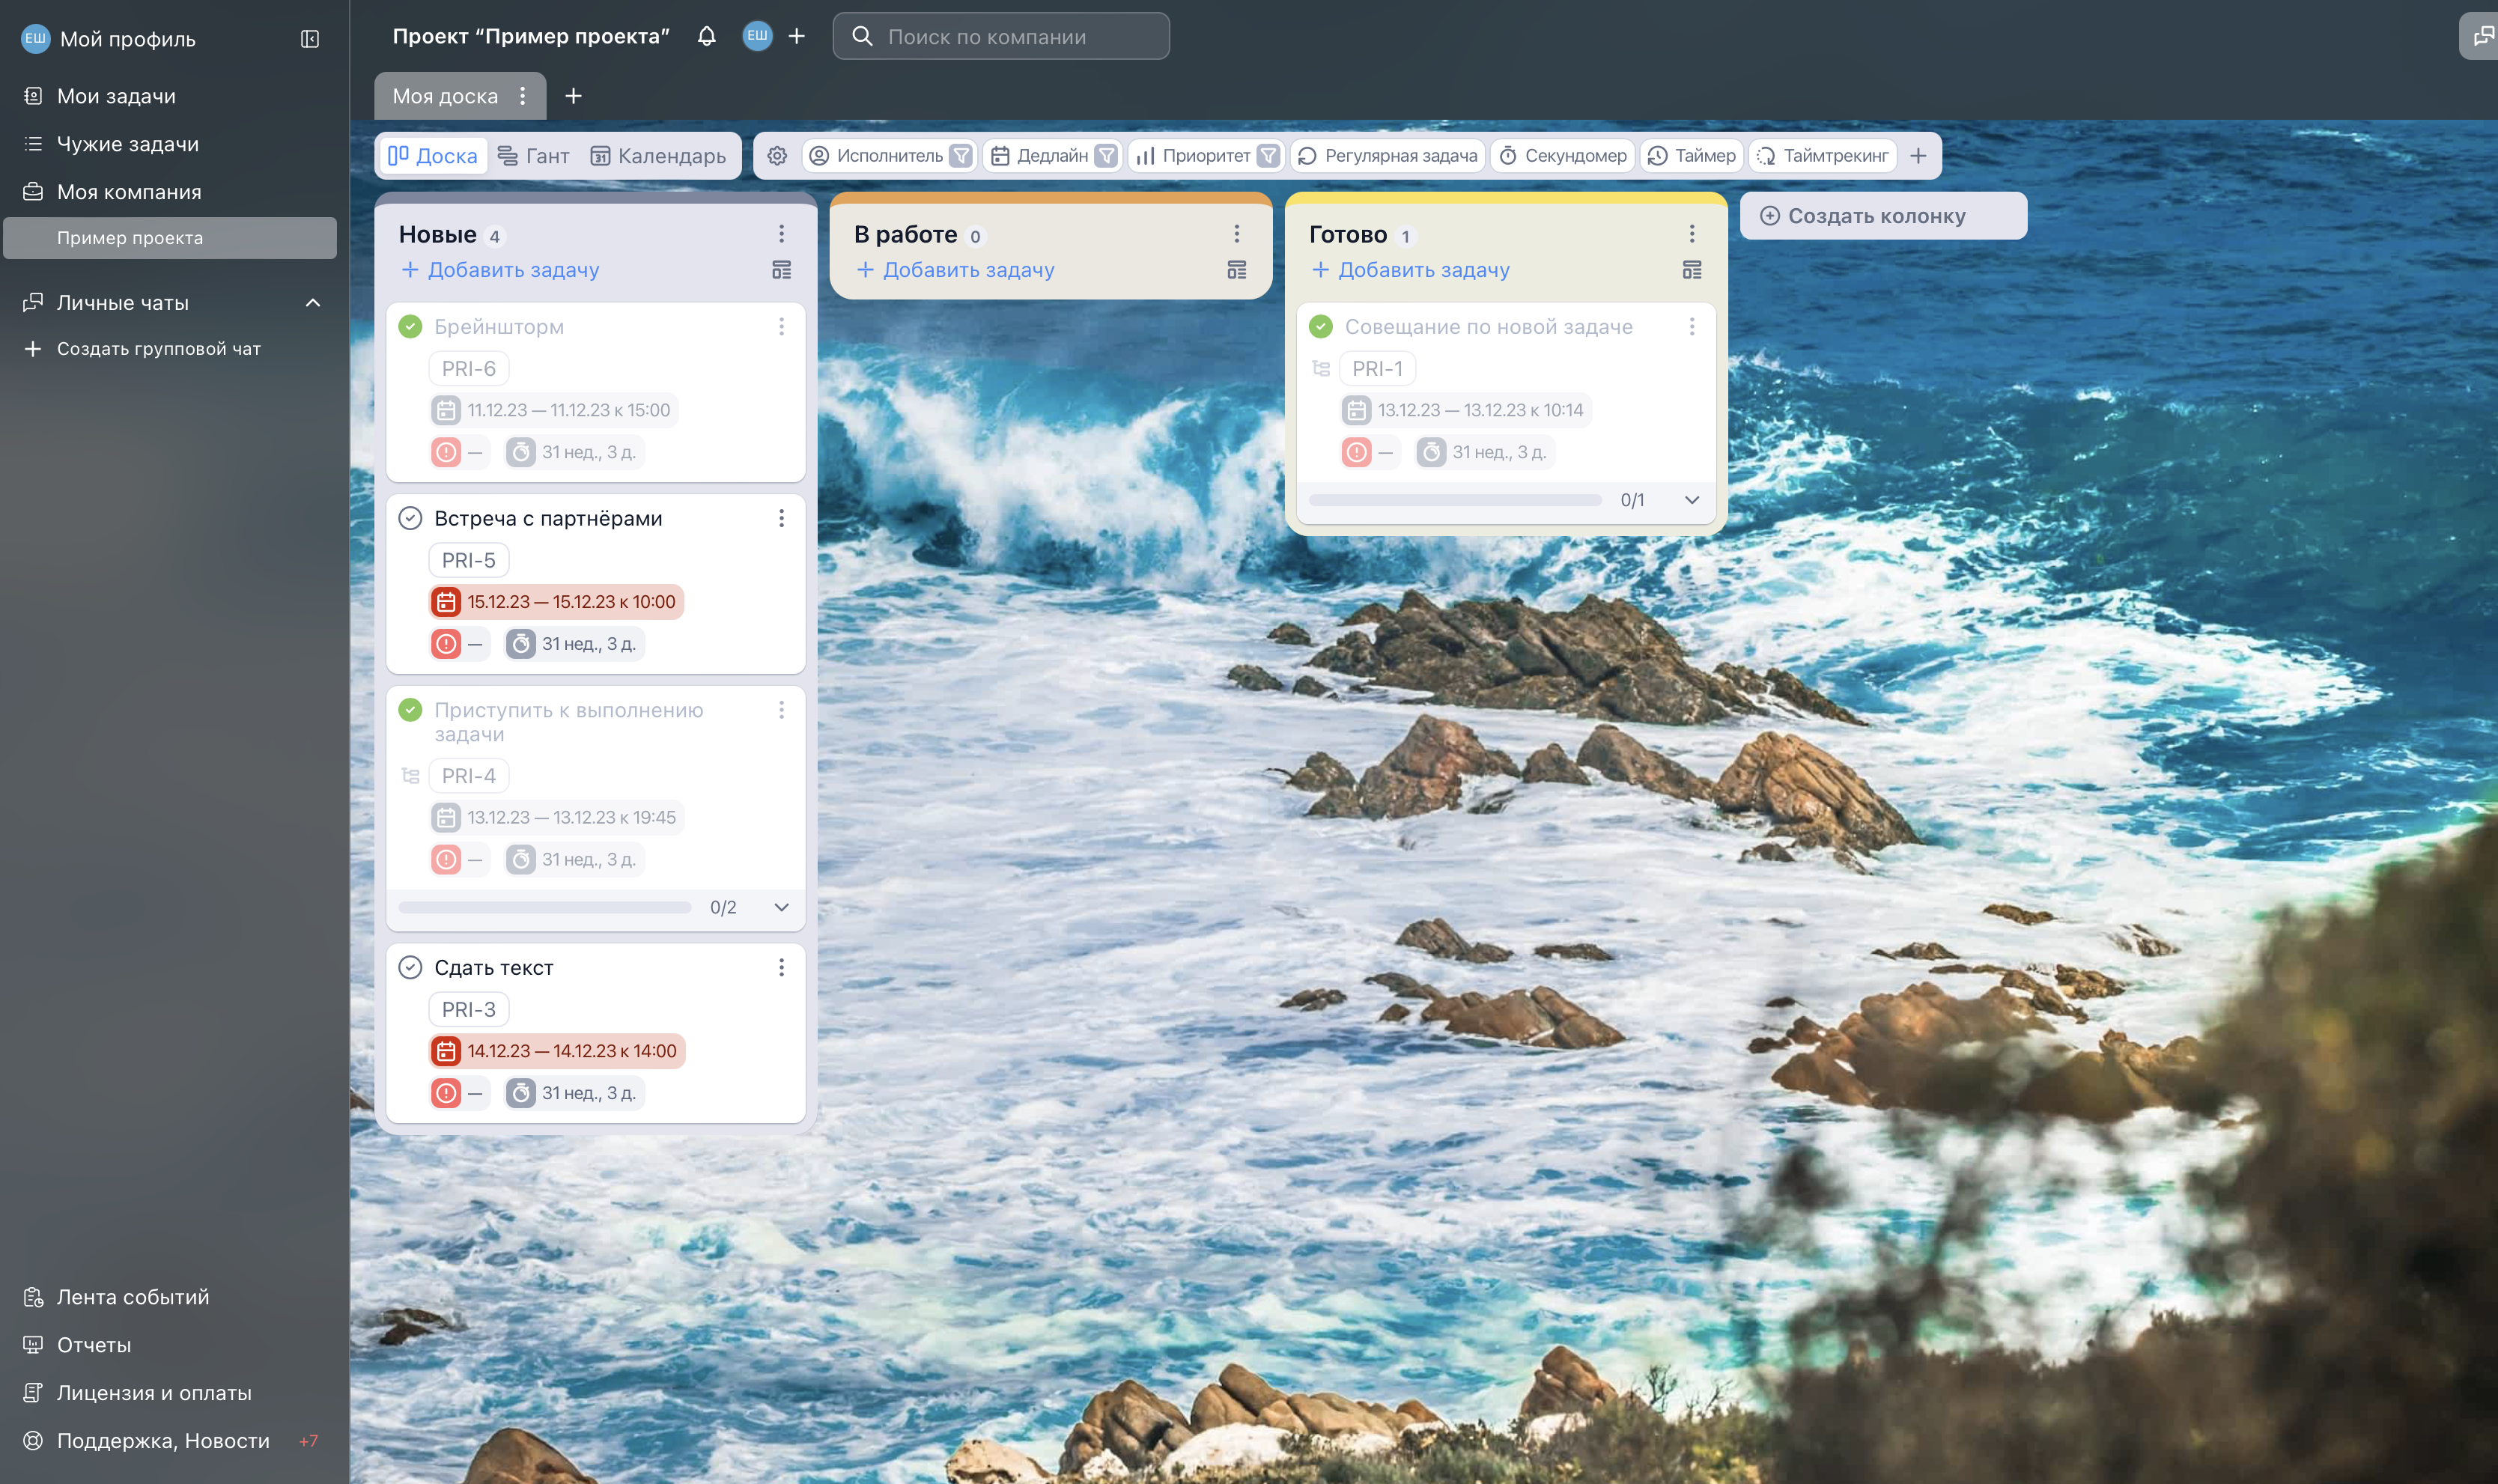The height and width of the screenshot is (1484, 2498).
Task: Open Отчеты in sidebar
Action: pyautogui.click(x=94, y=1345)
